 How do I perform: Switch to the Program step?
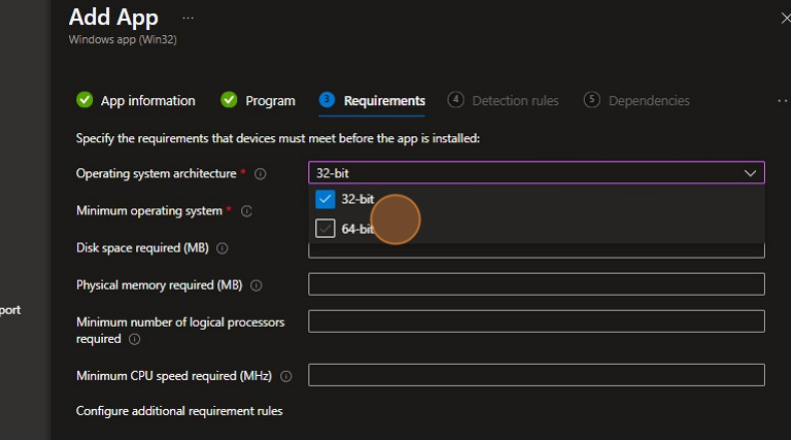pyautogui.click(x=270, y=101)
